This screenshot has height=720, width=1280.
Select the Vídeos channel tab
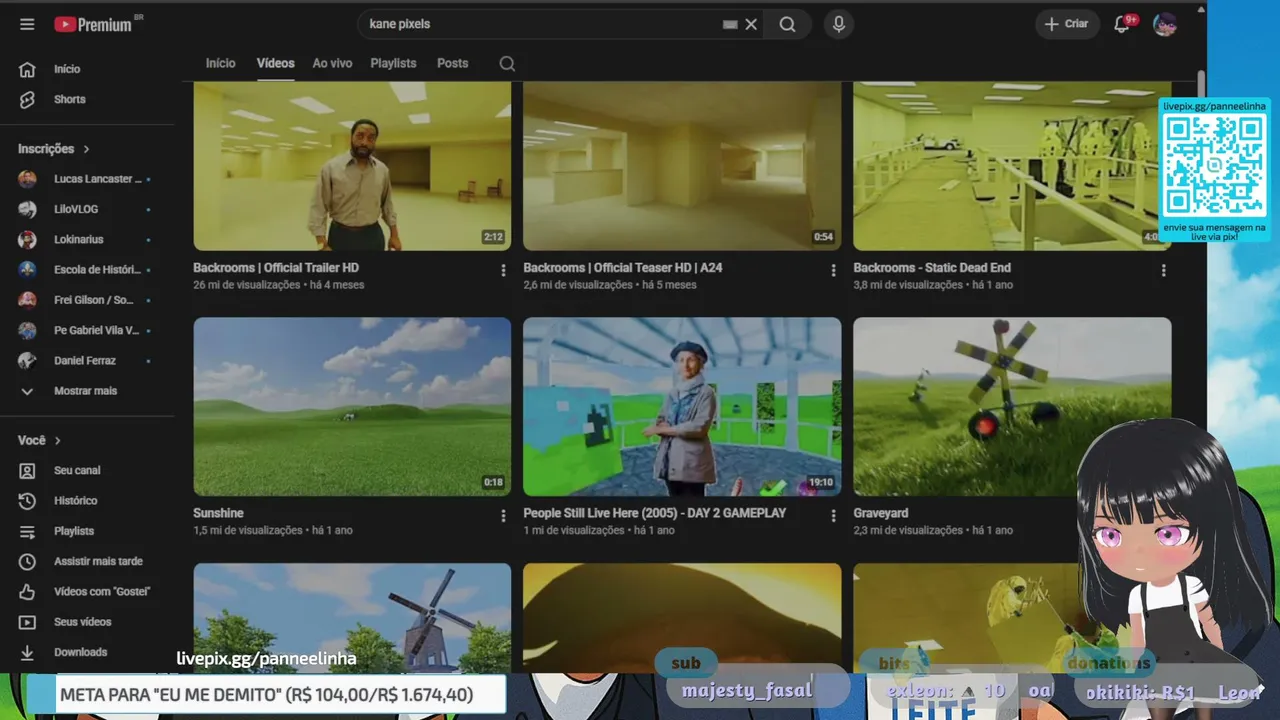pos(275,63)
